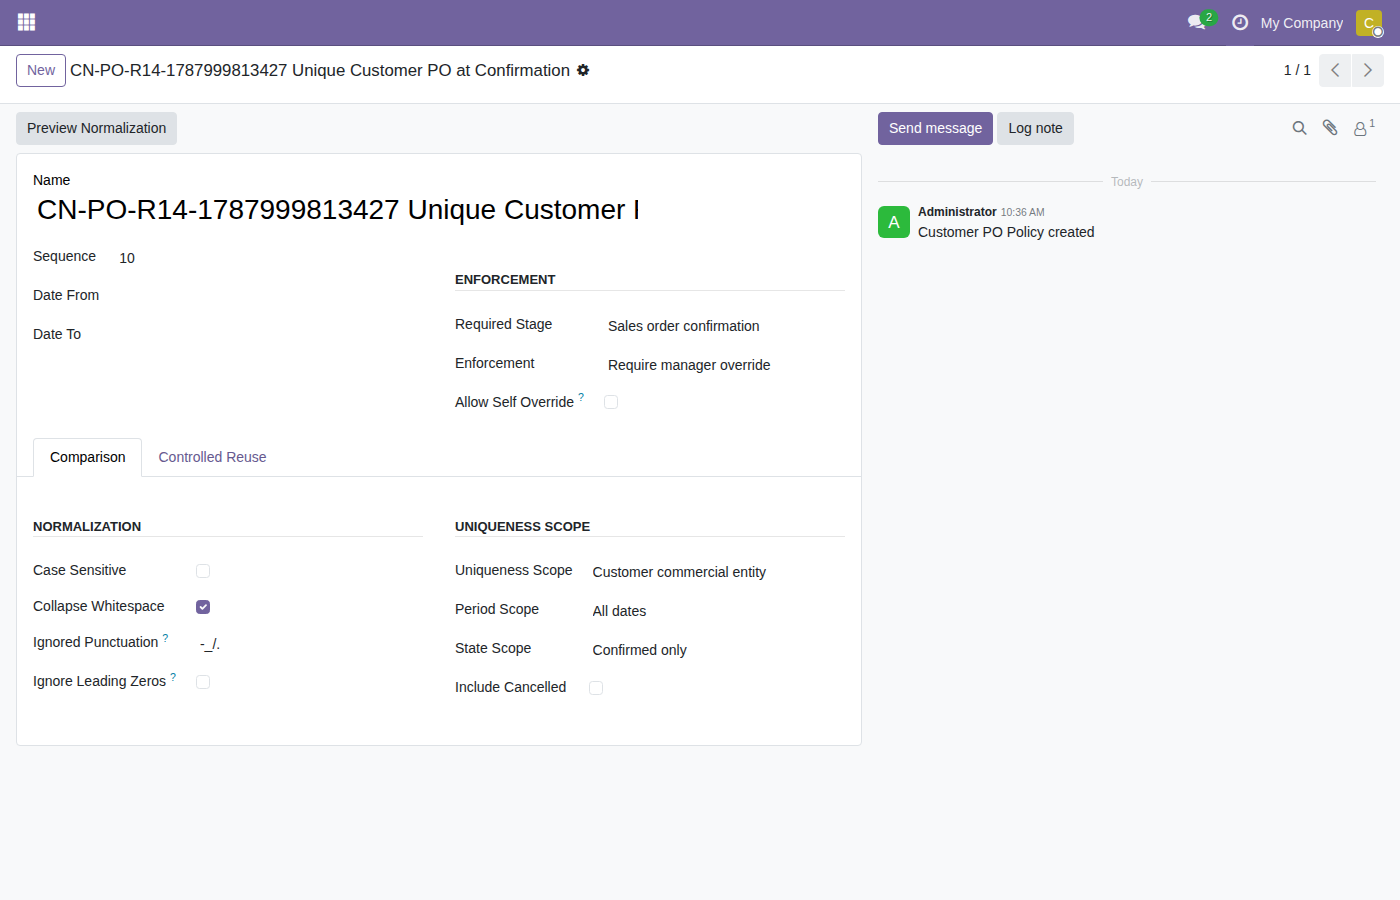Open My Company switcher

1301,22
